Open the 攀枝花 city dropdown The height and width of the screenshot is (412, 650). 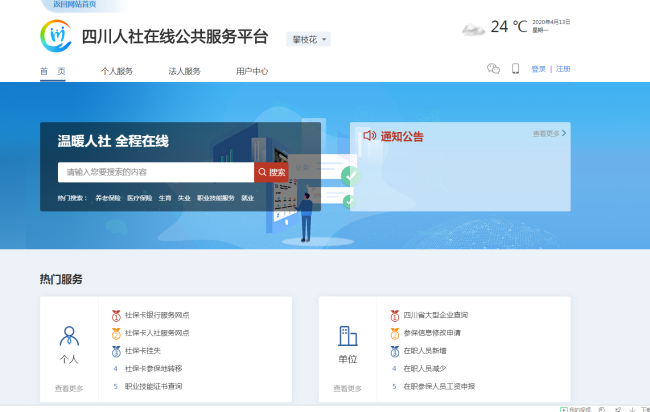point(310,40)
